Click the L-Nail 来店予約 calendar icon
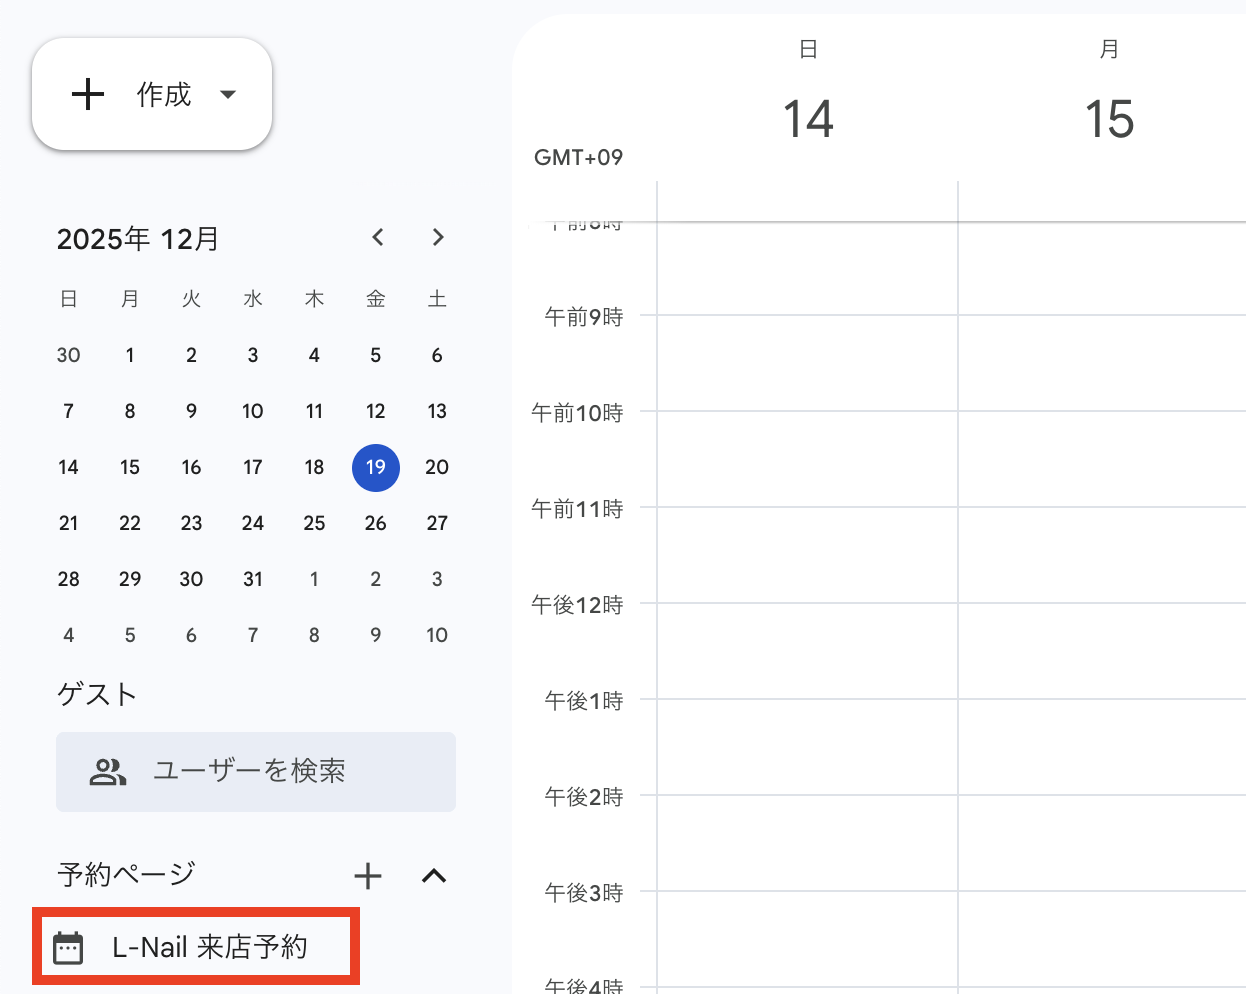The height and width of the screenshot is (994, 1246). [x=68, y=947]
